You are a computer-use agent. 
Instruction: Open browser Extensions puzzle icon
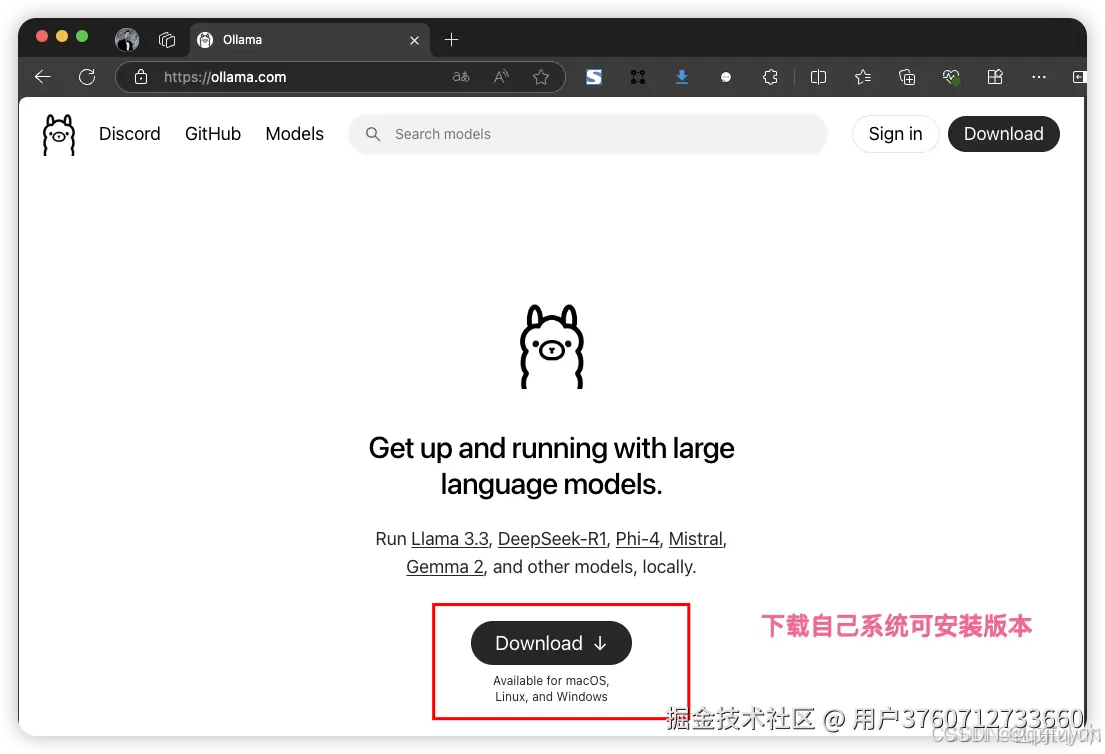point(770,77)
